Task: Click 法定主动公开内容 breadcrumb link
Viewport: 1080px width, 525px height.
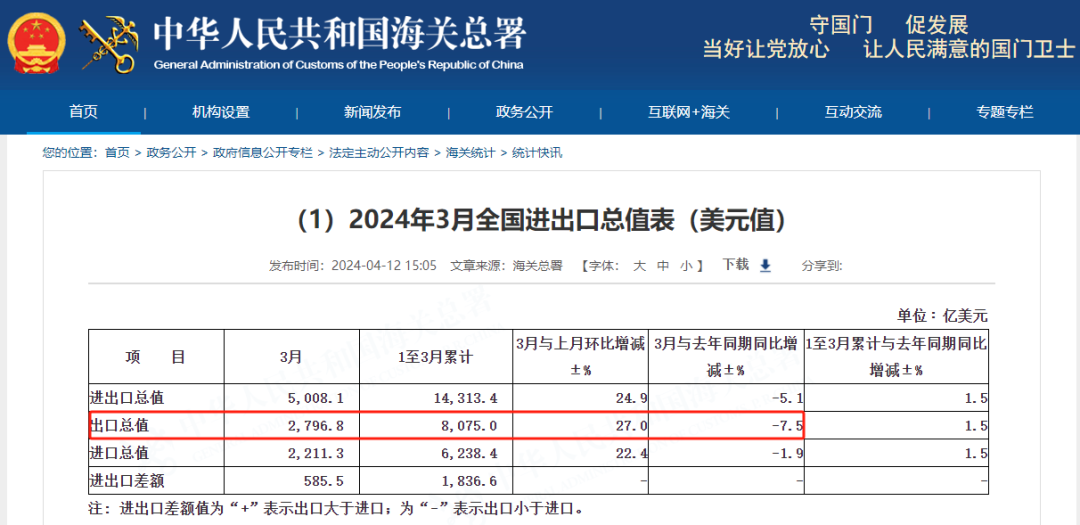Action: [x=379, y=153]
